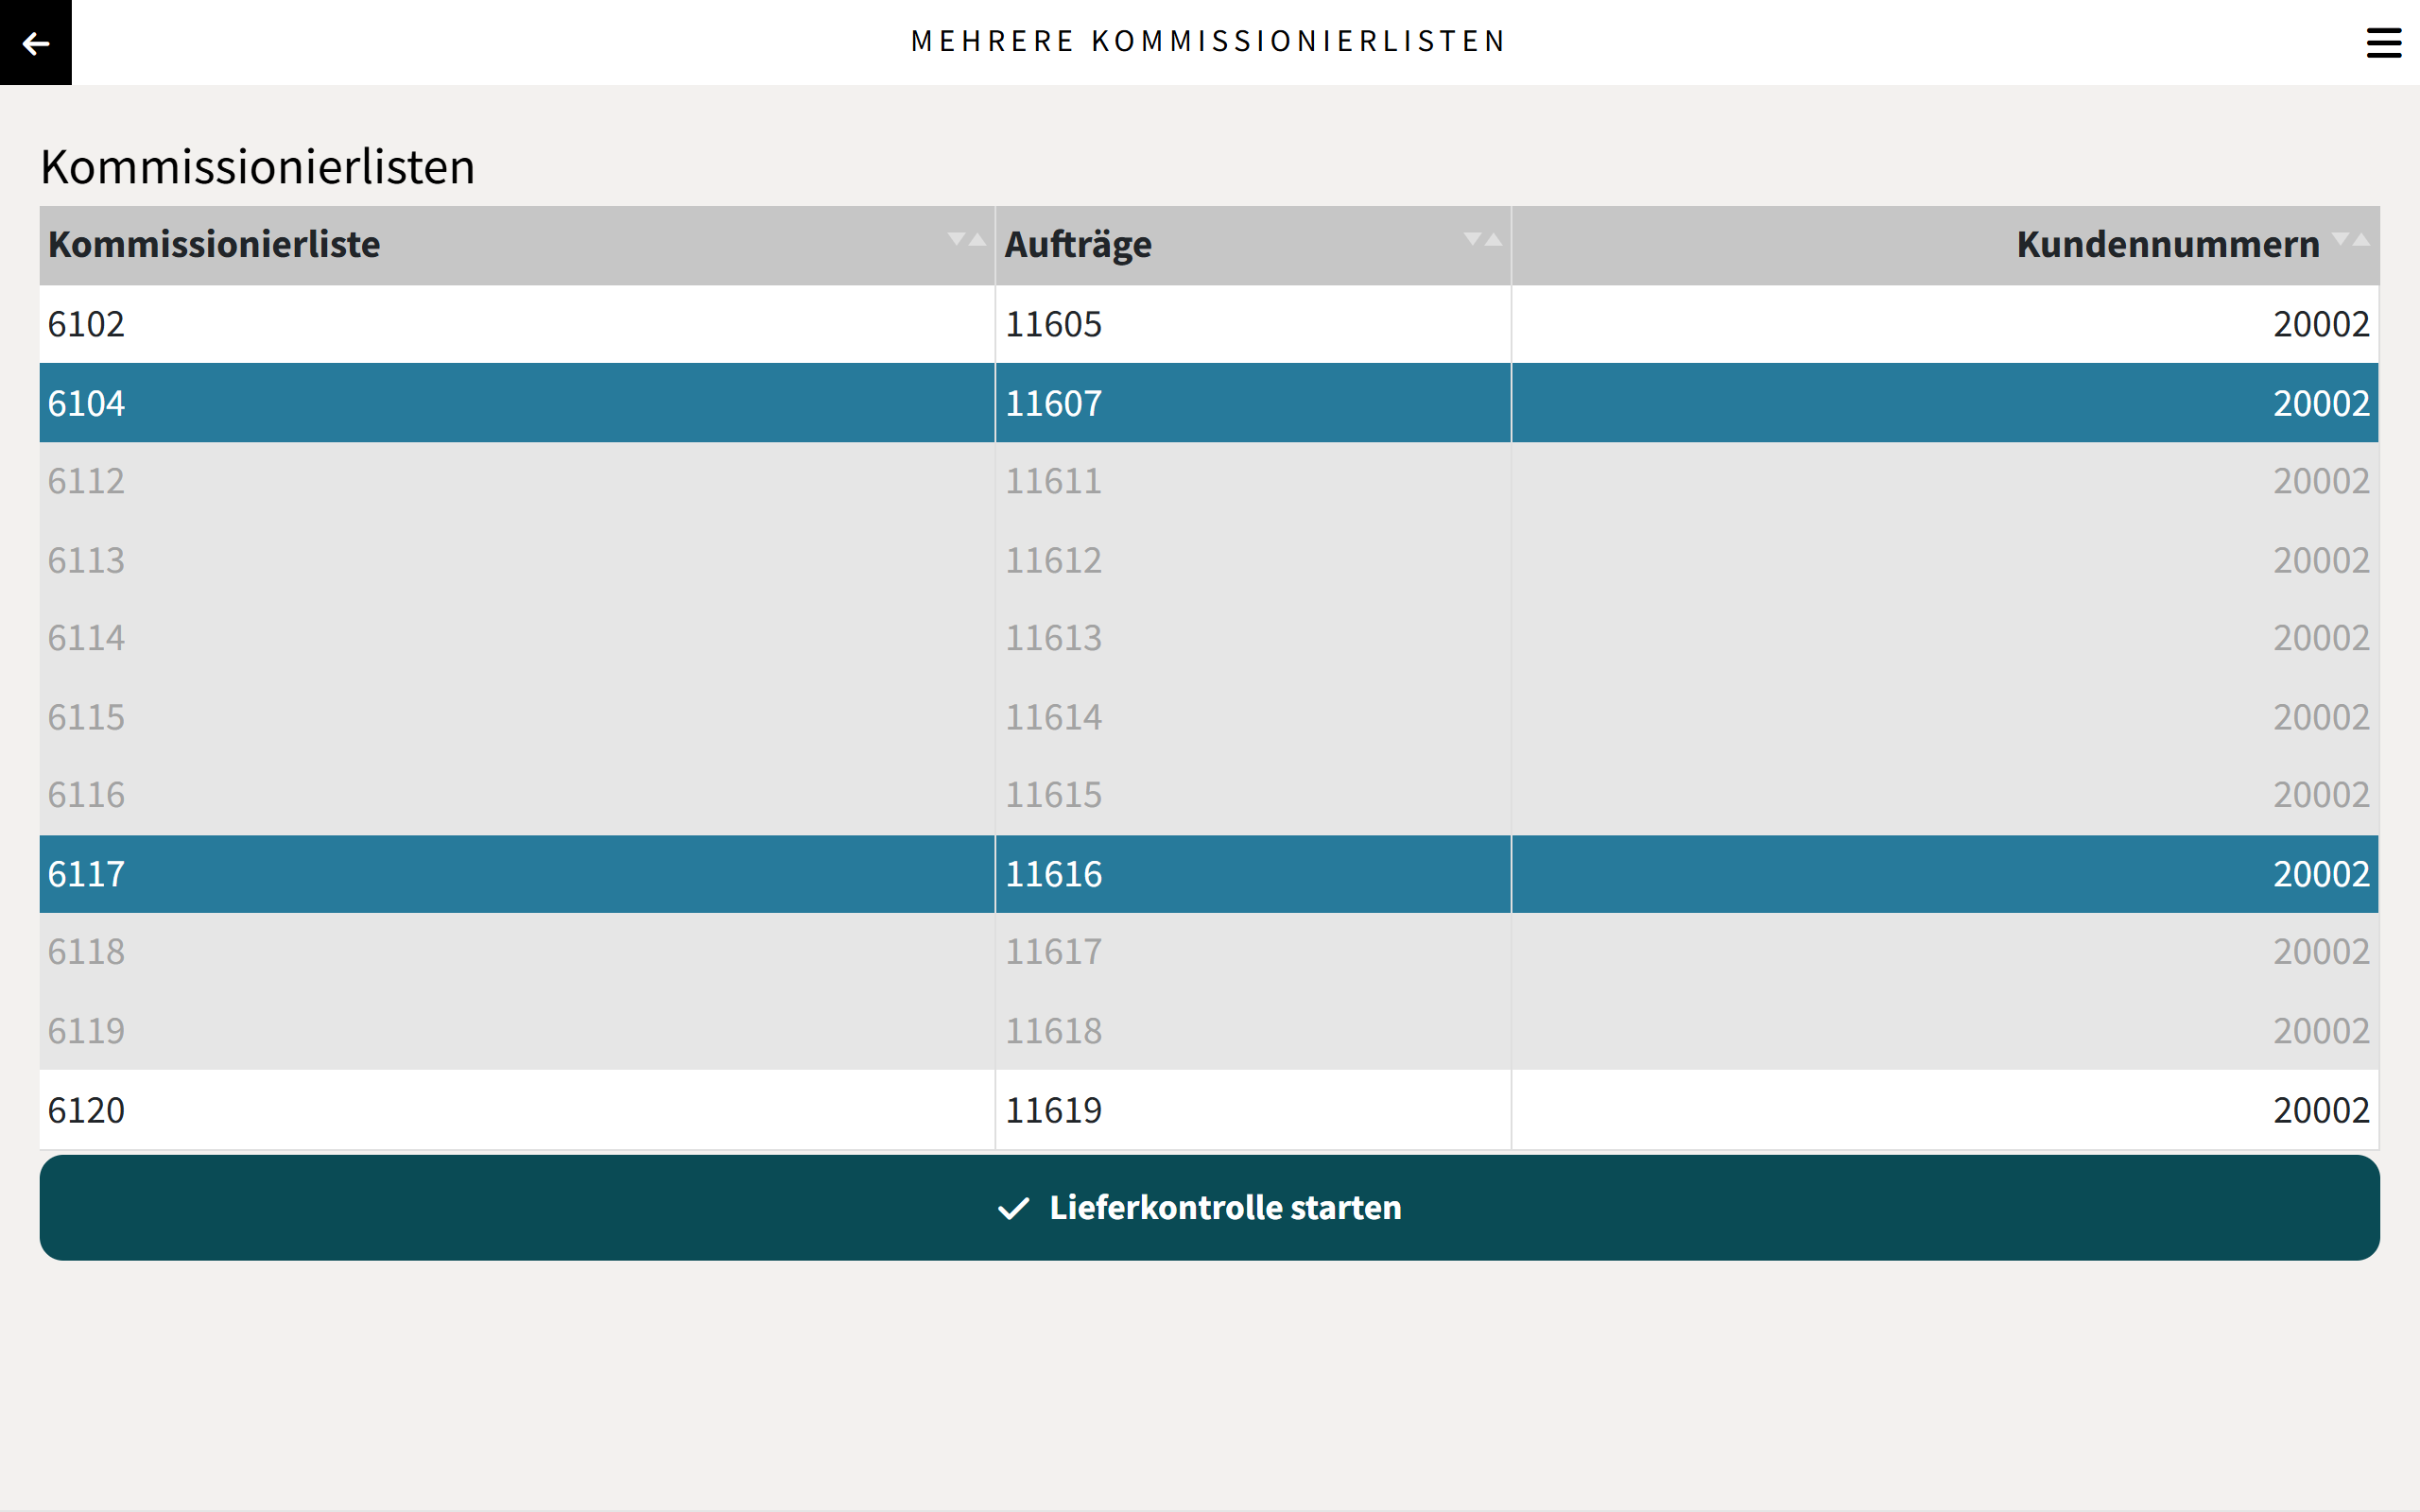Click order number 11607

point(1053,403)
